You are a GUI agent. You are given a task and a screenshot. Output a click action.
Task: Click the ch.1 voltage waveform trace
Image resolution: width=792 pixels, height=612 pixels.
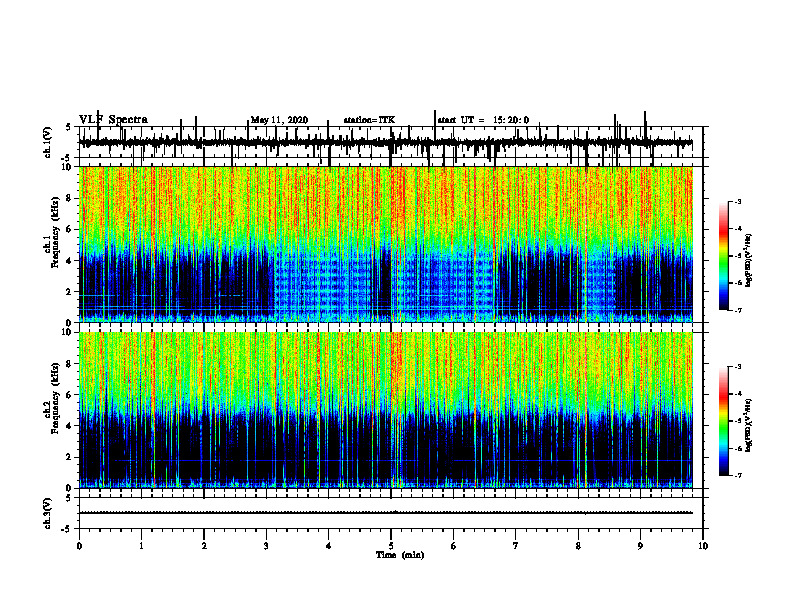click(x=386, y=143)
